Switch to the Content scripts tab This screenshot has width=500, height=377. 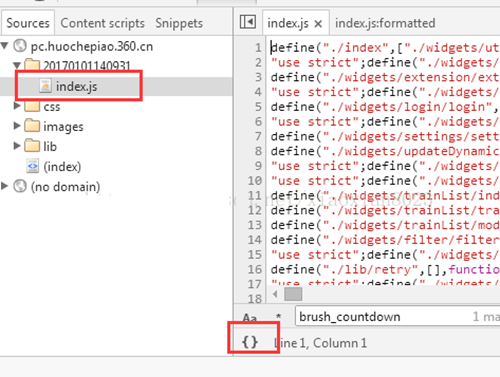(x=102, y=23)
